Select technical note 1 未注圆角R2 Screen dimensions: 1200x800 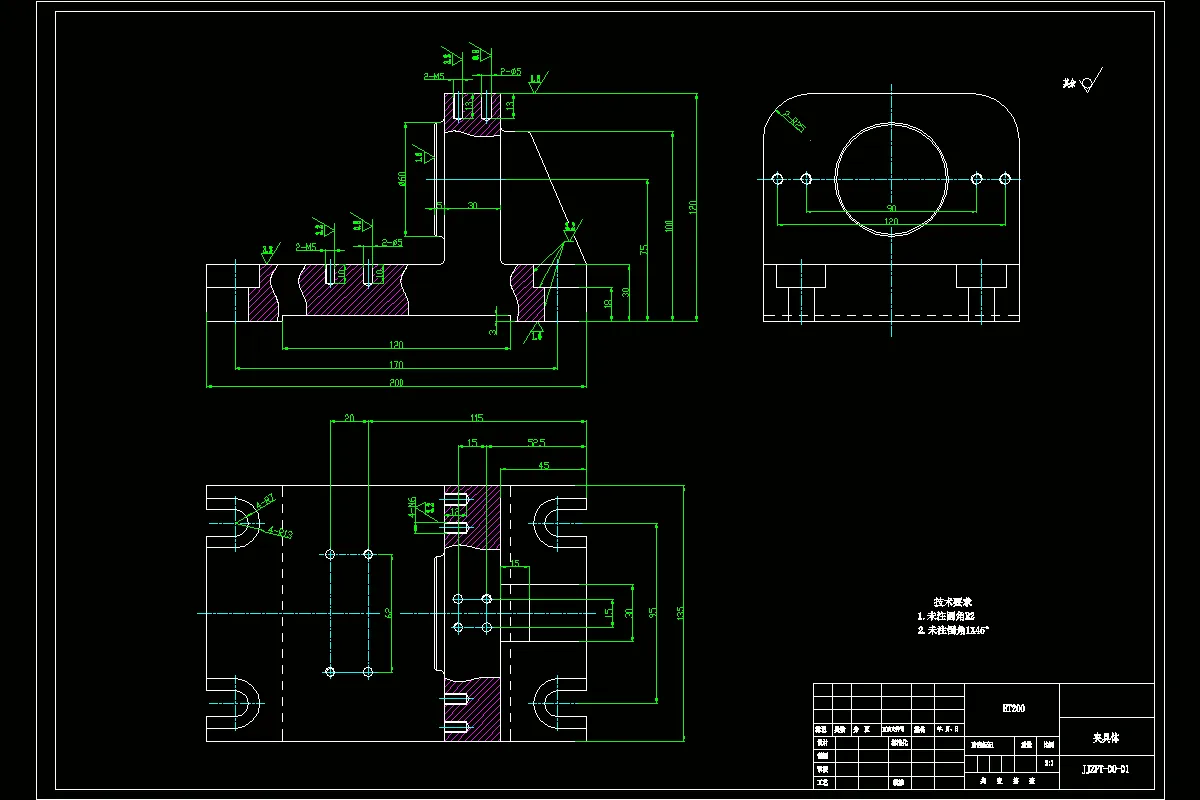[946, 617]
